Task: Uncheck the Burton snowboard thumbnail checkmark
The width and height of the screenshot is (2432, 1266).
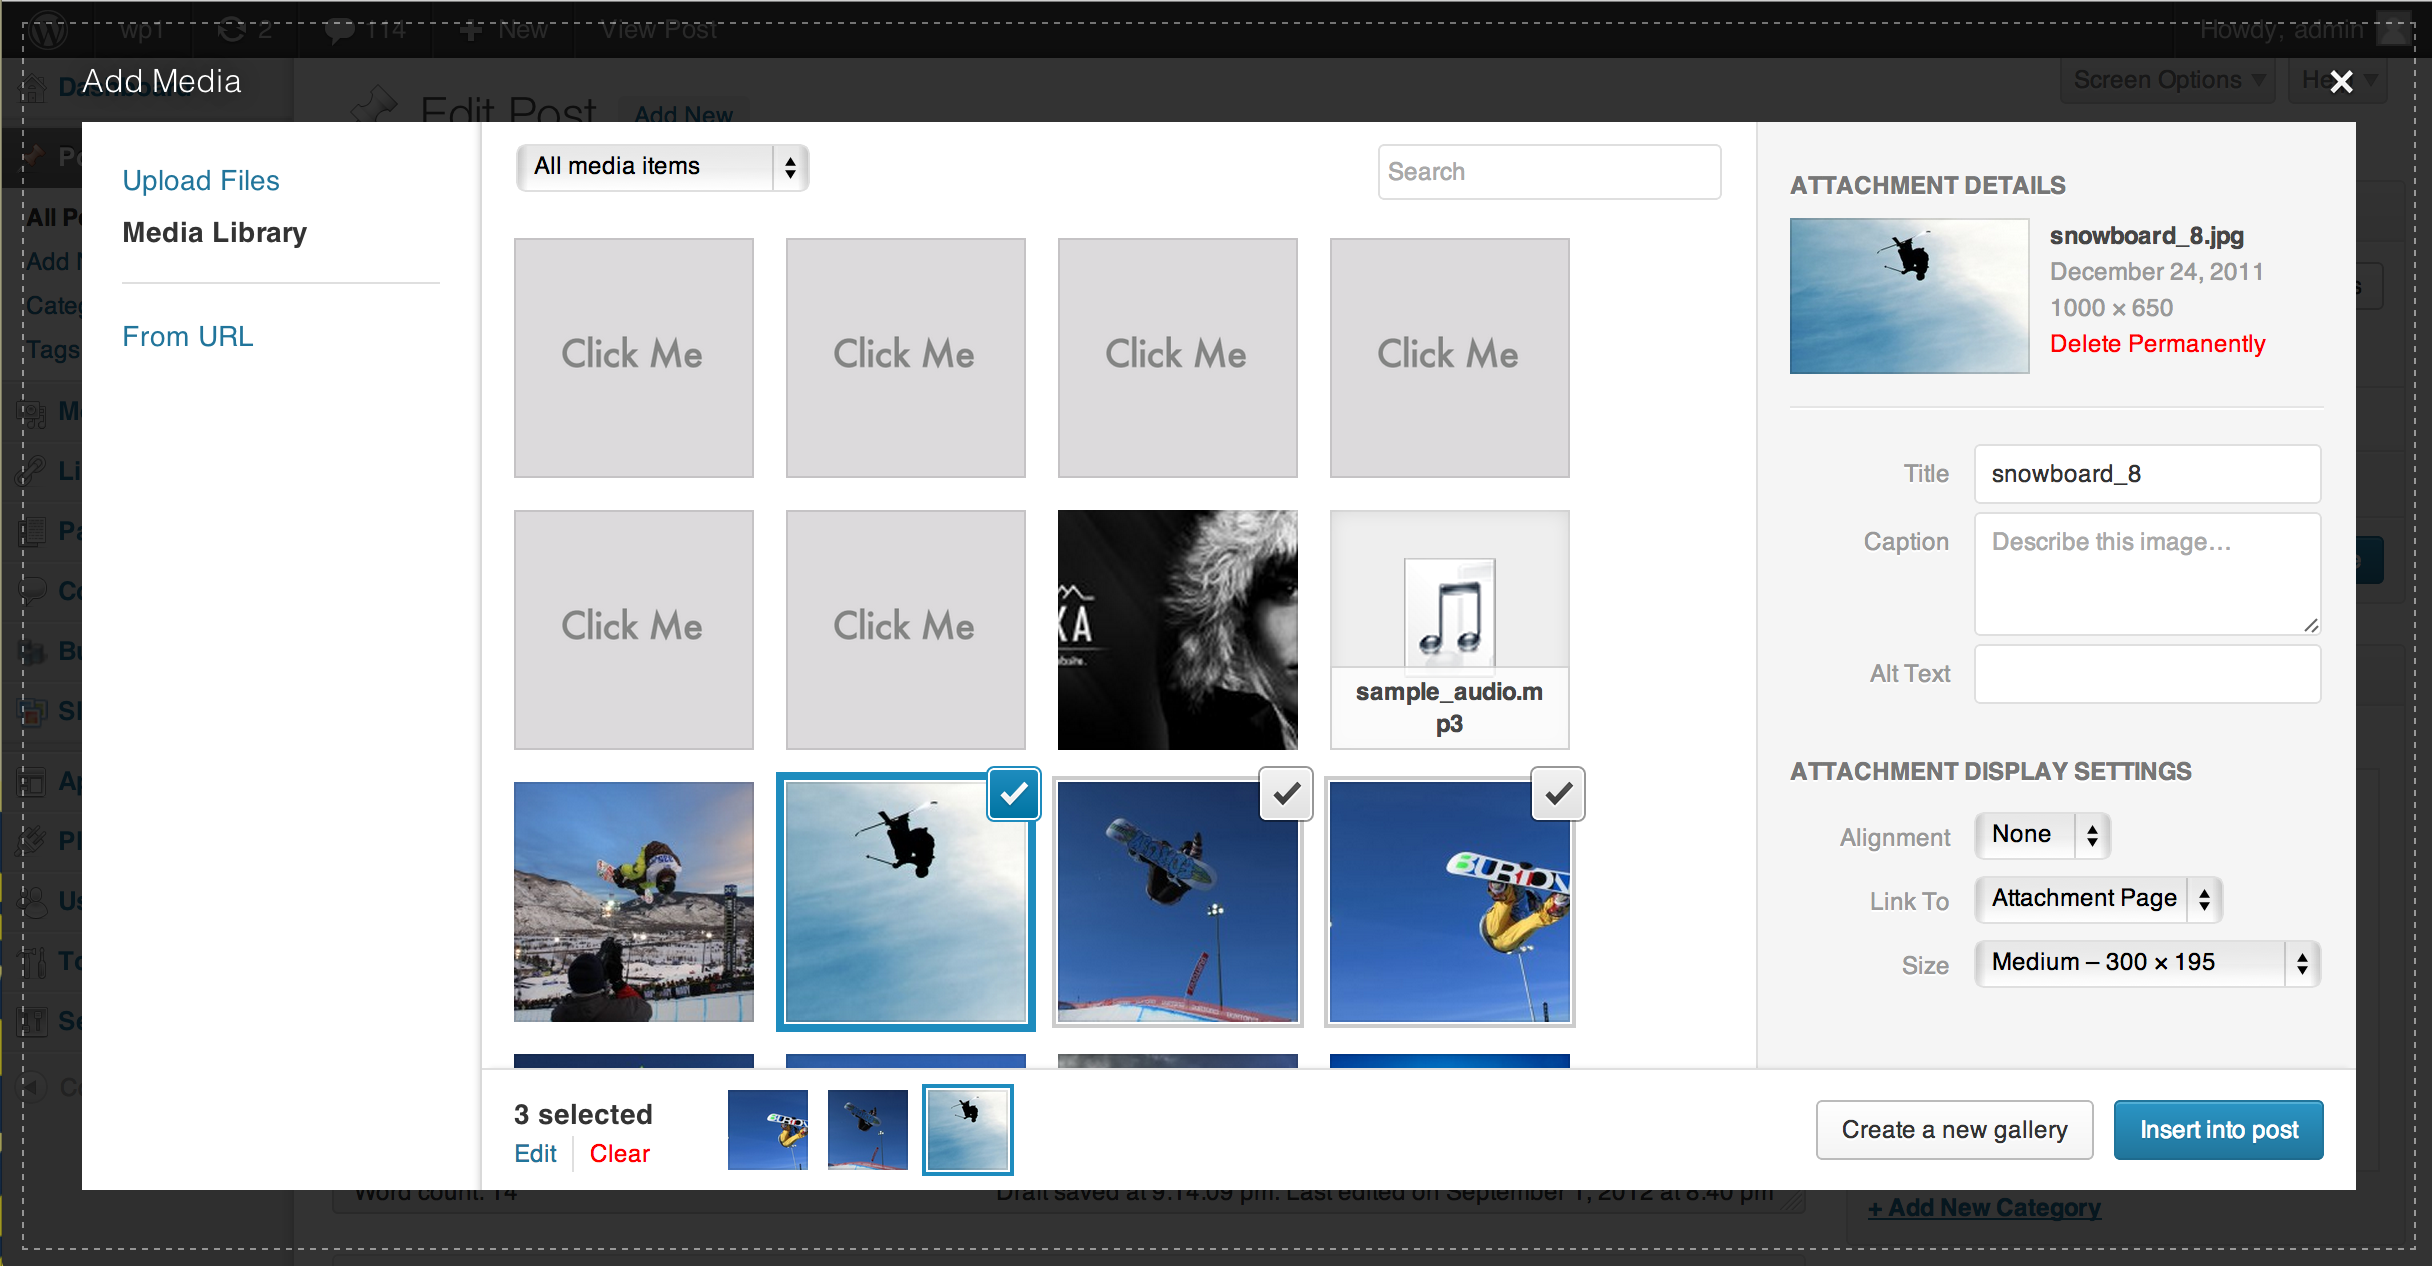Action: (1558, 794)
